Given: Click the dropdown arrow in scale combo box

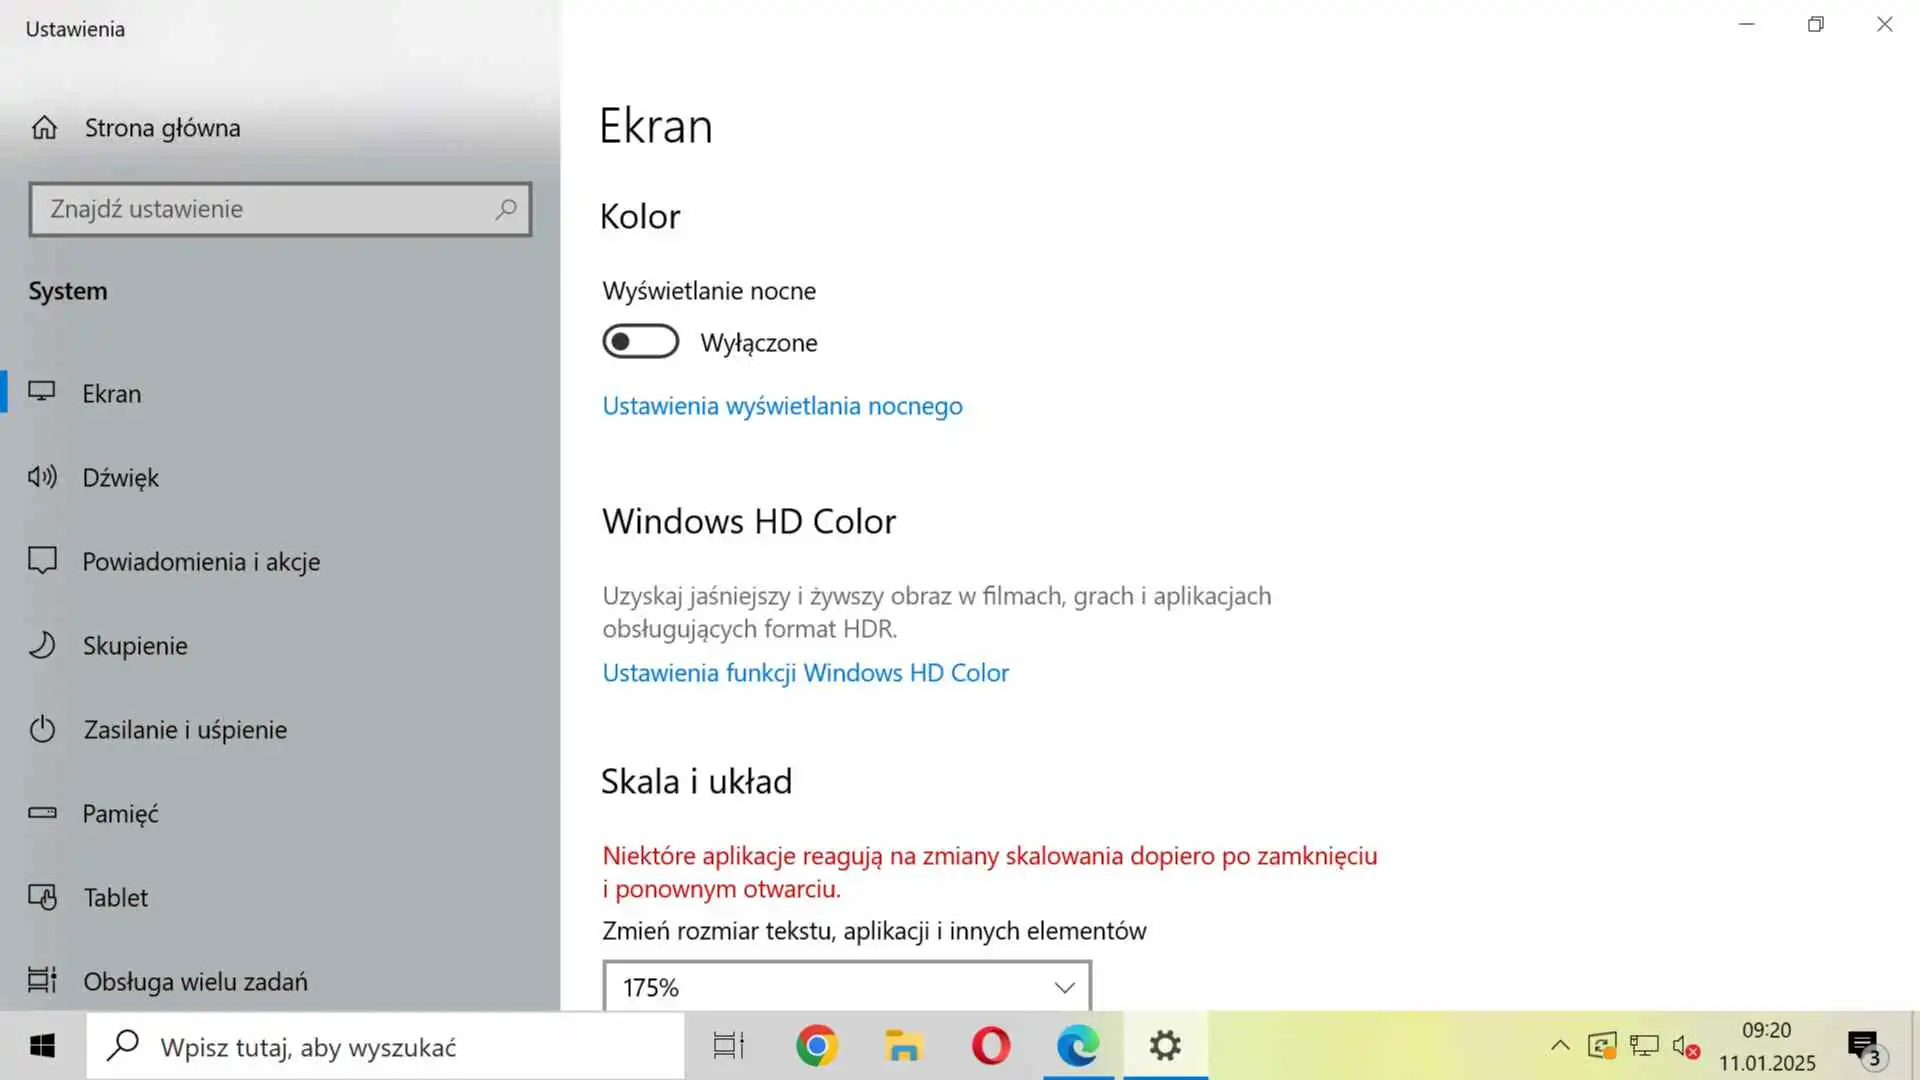Looking at the screenshot, I should coord(1064,988).
